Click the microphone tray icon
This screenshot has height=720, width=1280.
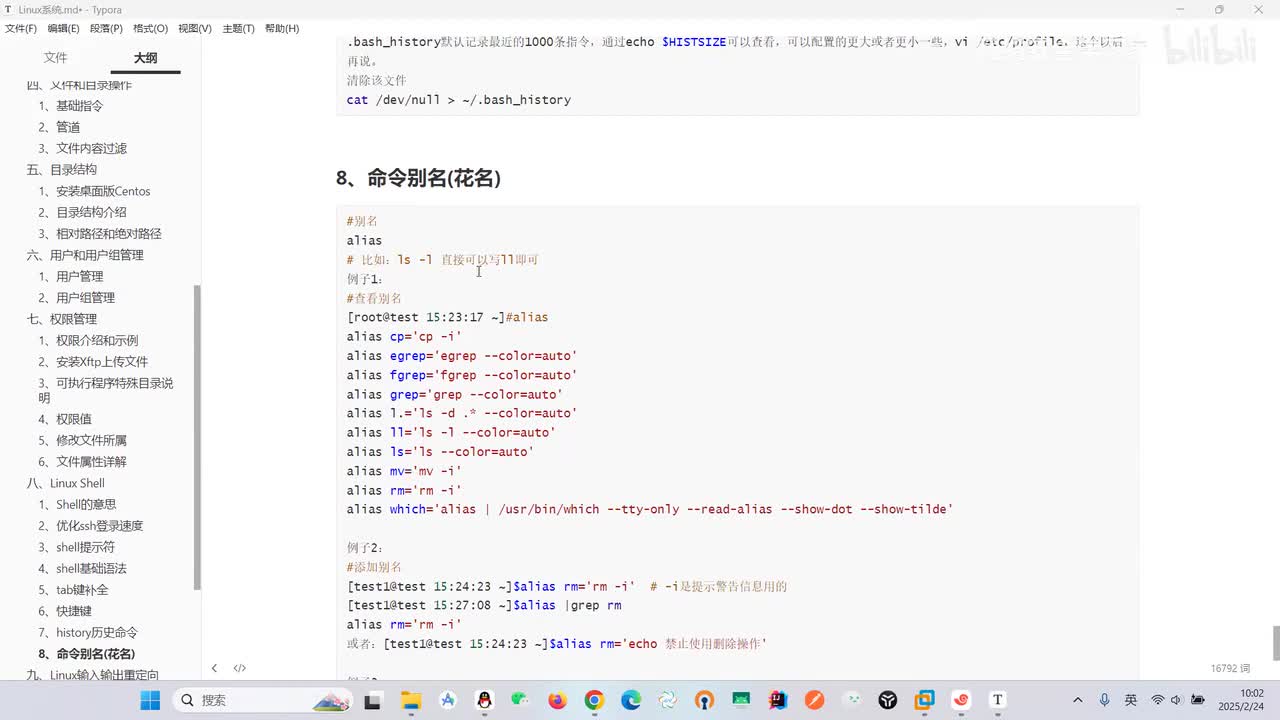tap(1104, 700)
